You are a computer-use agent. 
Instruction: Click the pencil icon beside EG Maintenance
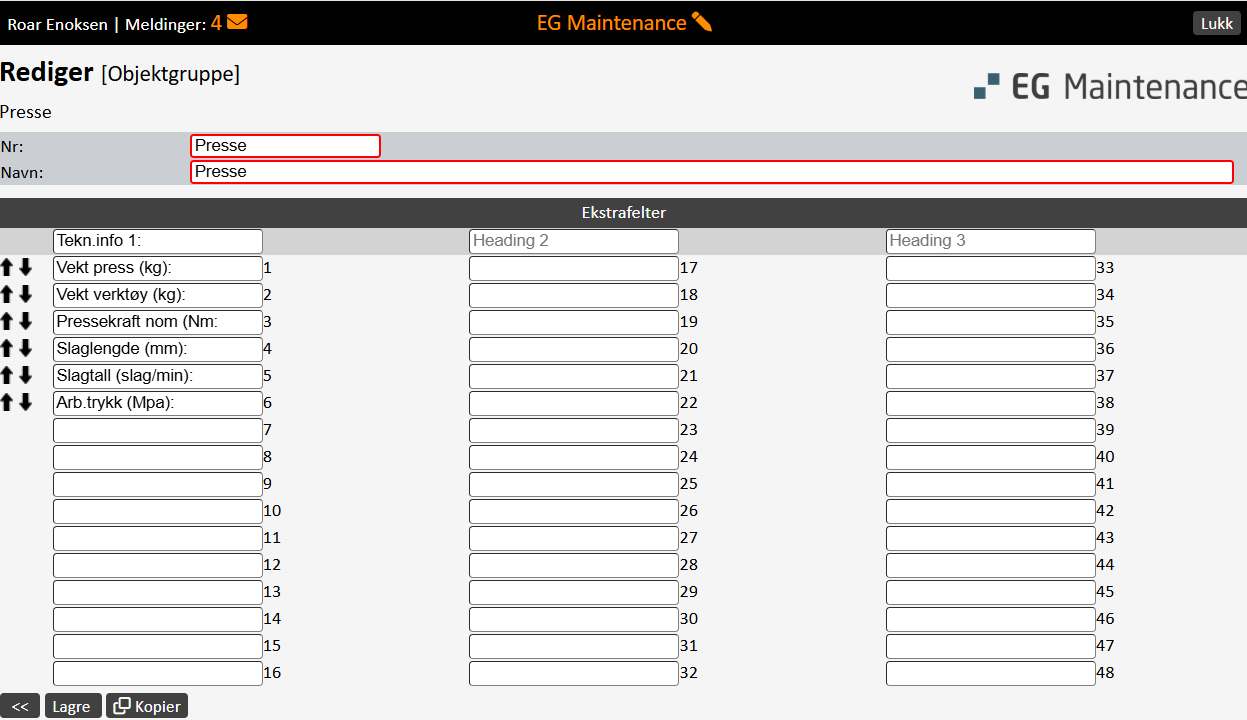tap(702, 22)
